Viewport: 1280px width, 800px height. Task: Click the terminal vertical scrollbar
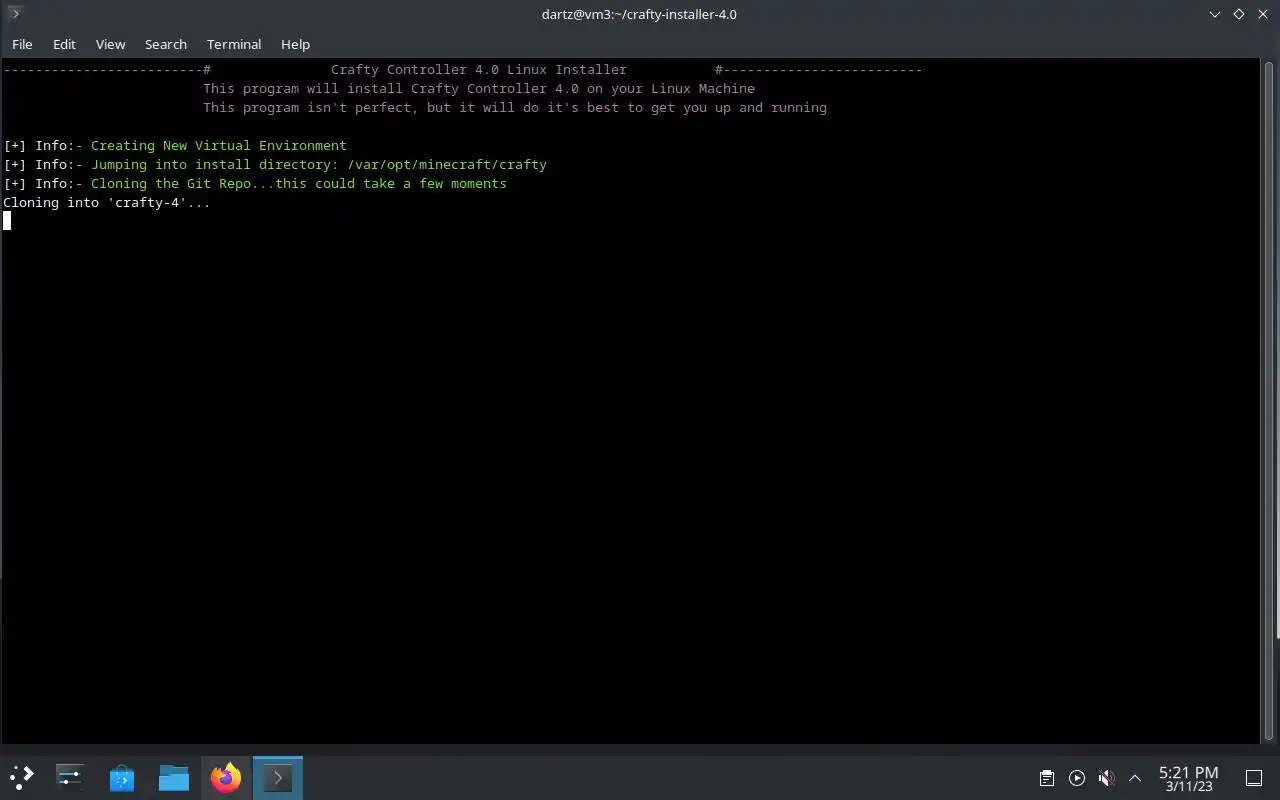point(1268,400)
